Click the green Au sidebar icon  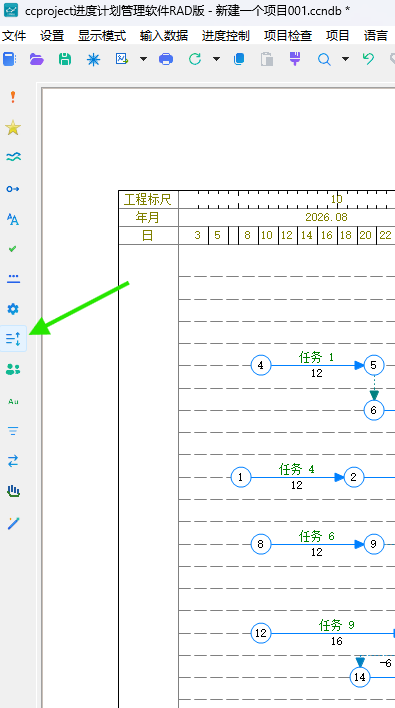click(13, 401)
